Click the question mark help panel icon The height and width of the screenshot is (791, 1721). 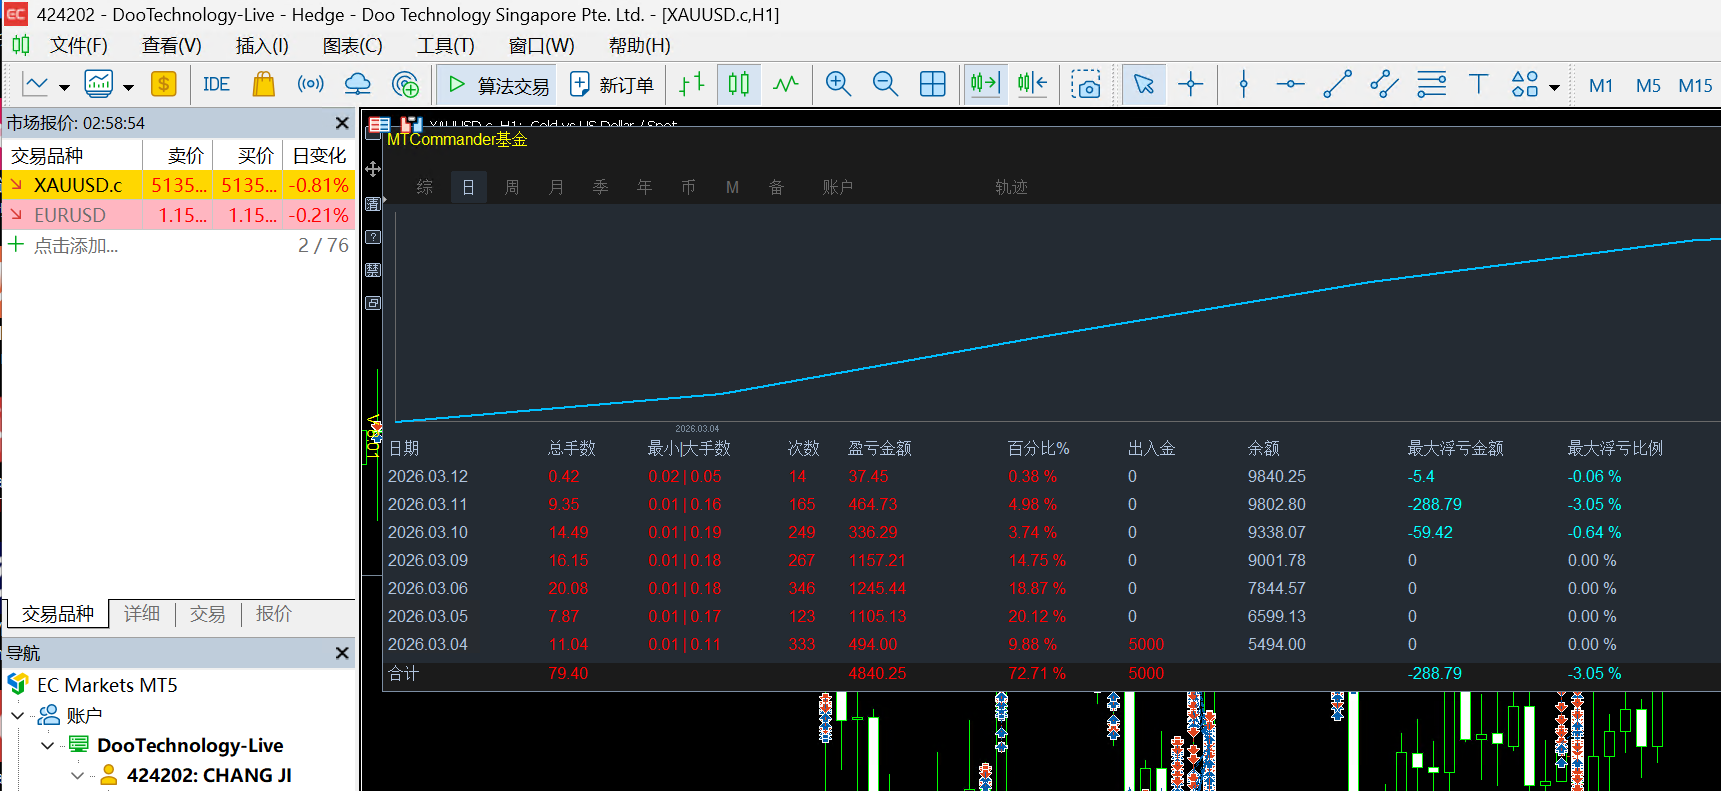click(373, 237)
